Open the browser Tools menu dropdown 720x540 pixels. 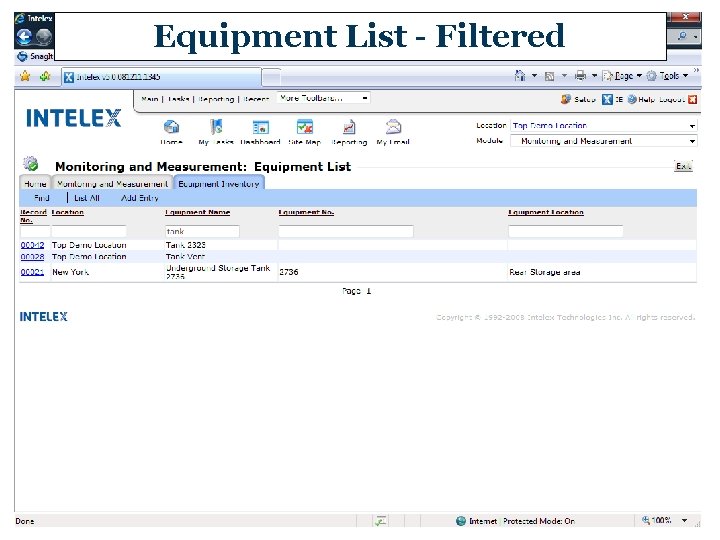[667, 76]
